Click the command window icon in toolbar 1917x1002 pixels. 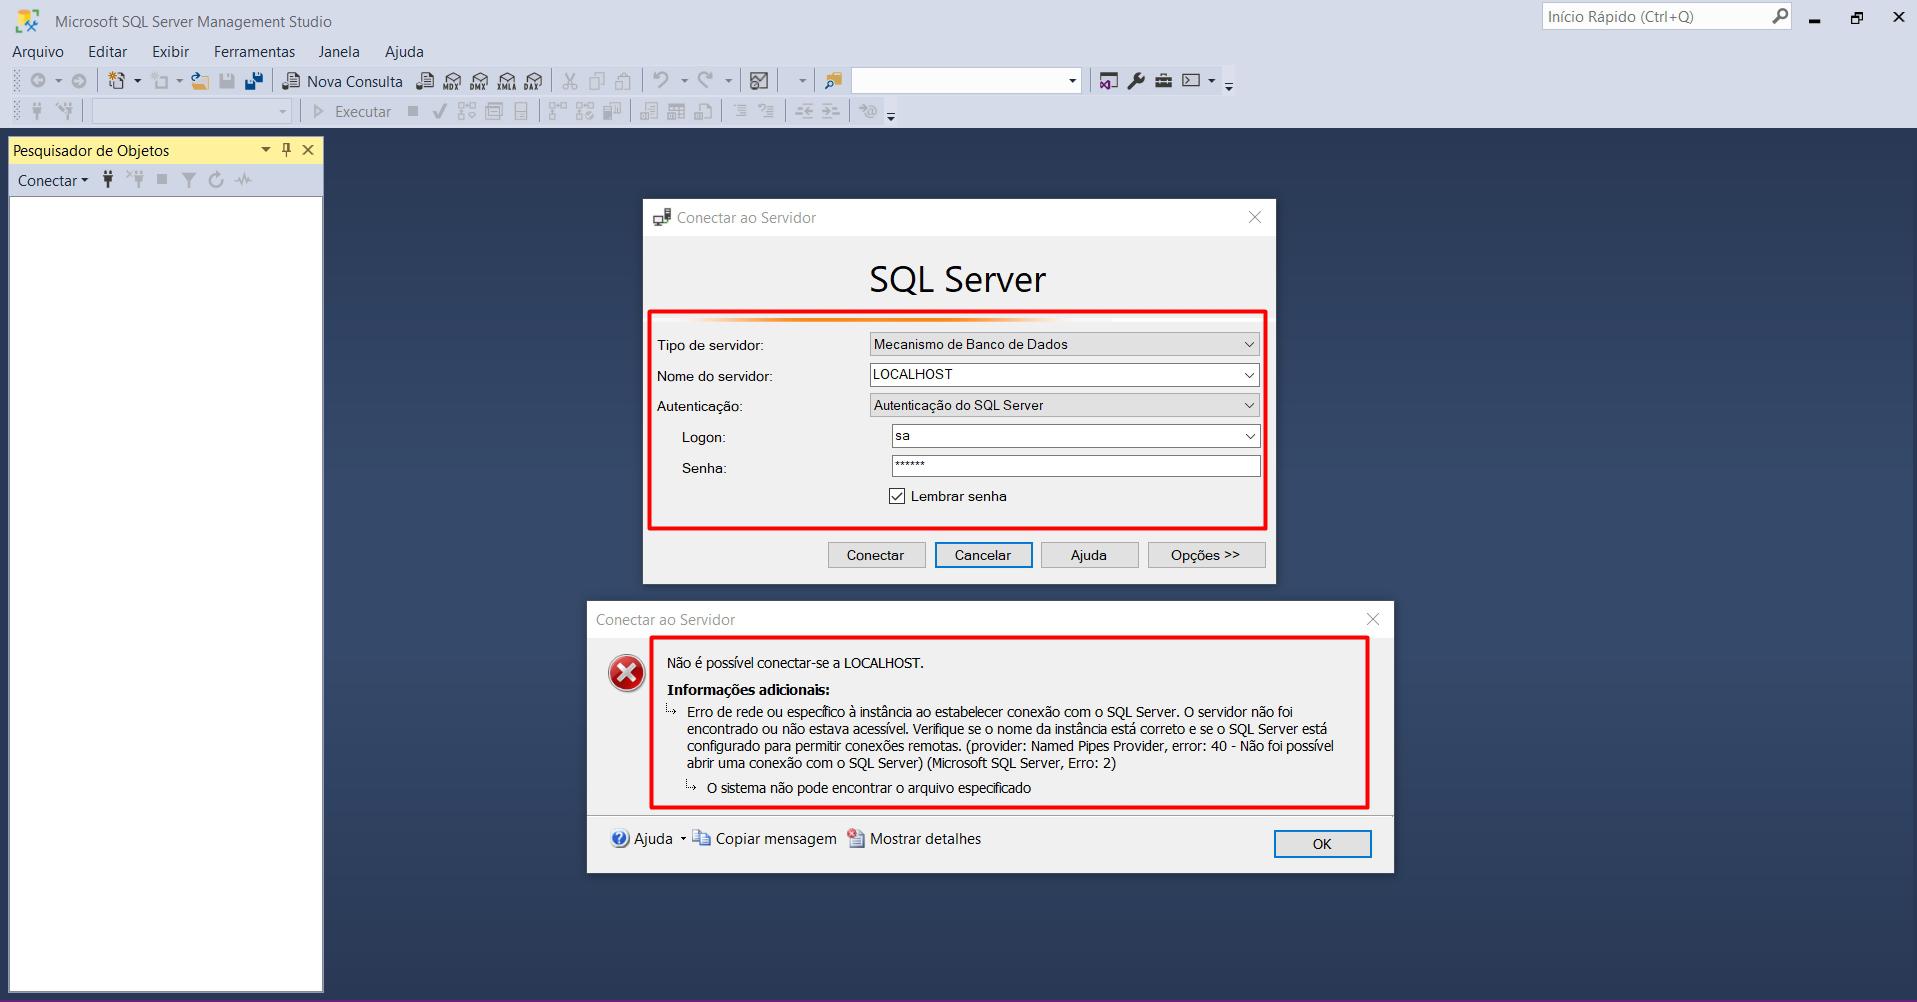coord(1191,81)
